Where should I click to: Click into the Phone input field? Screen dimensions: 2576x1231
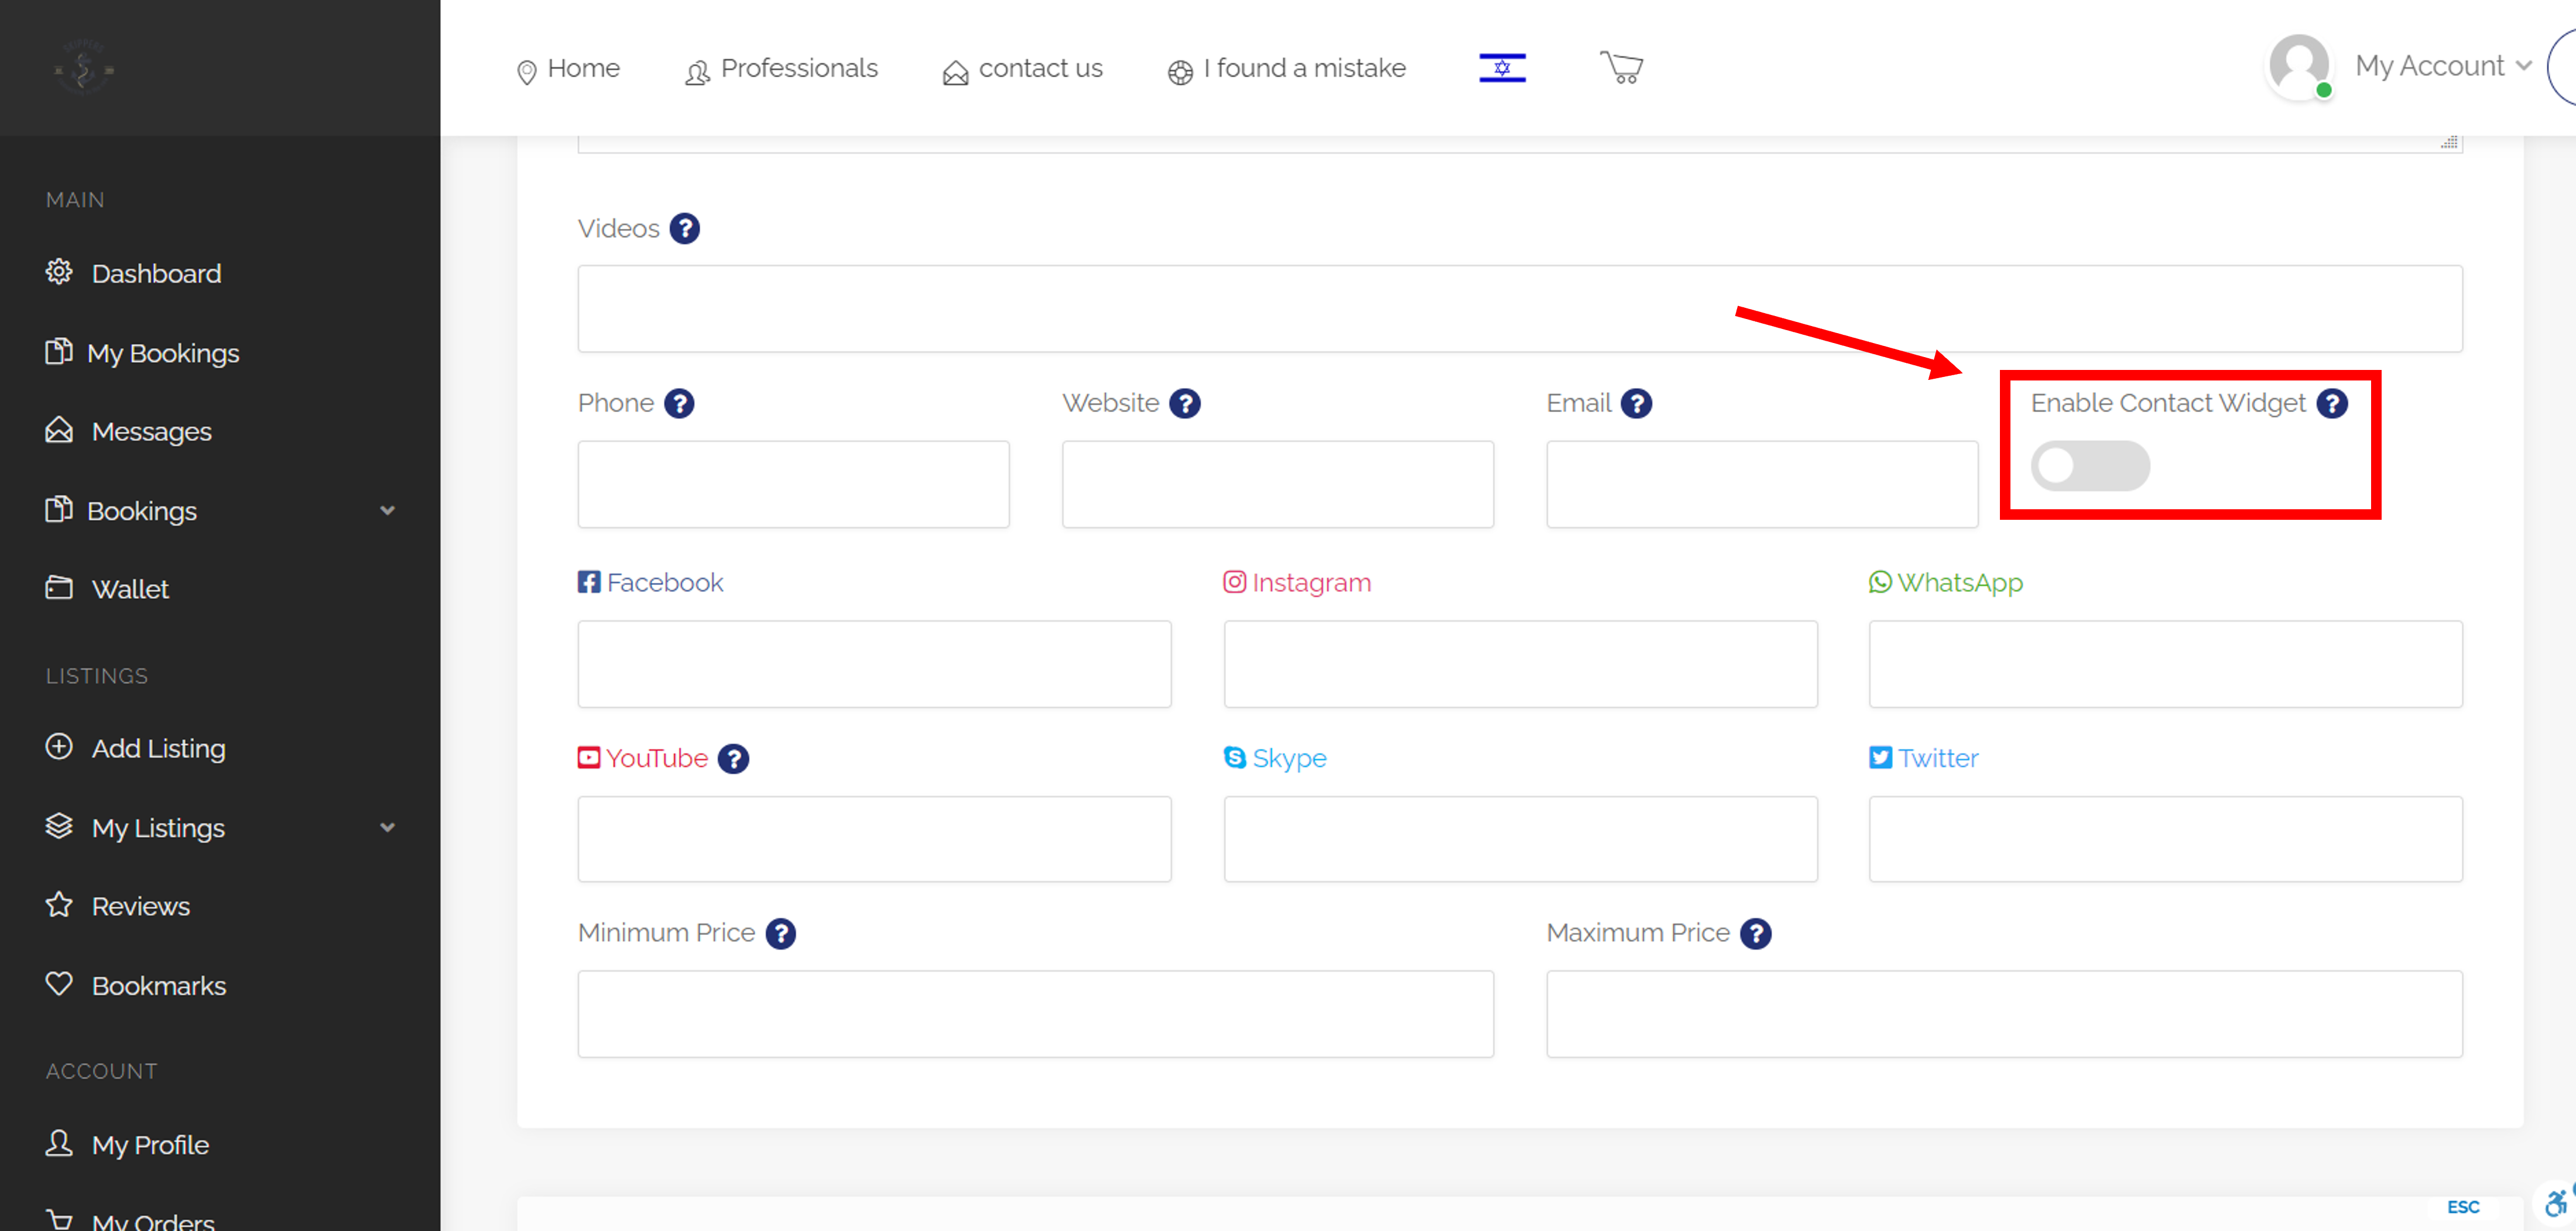coord(793,484)
